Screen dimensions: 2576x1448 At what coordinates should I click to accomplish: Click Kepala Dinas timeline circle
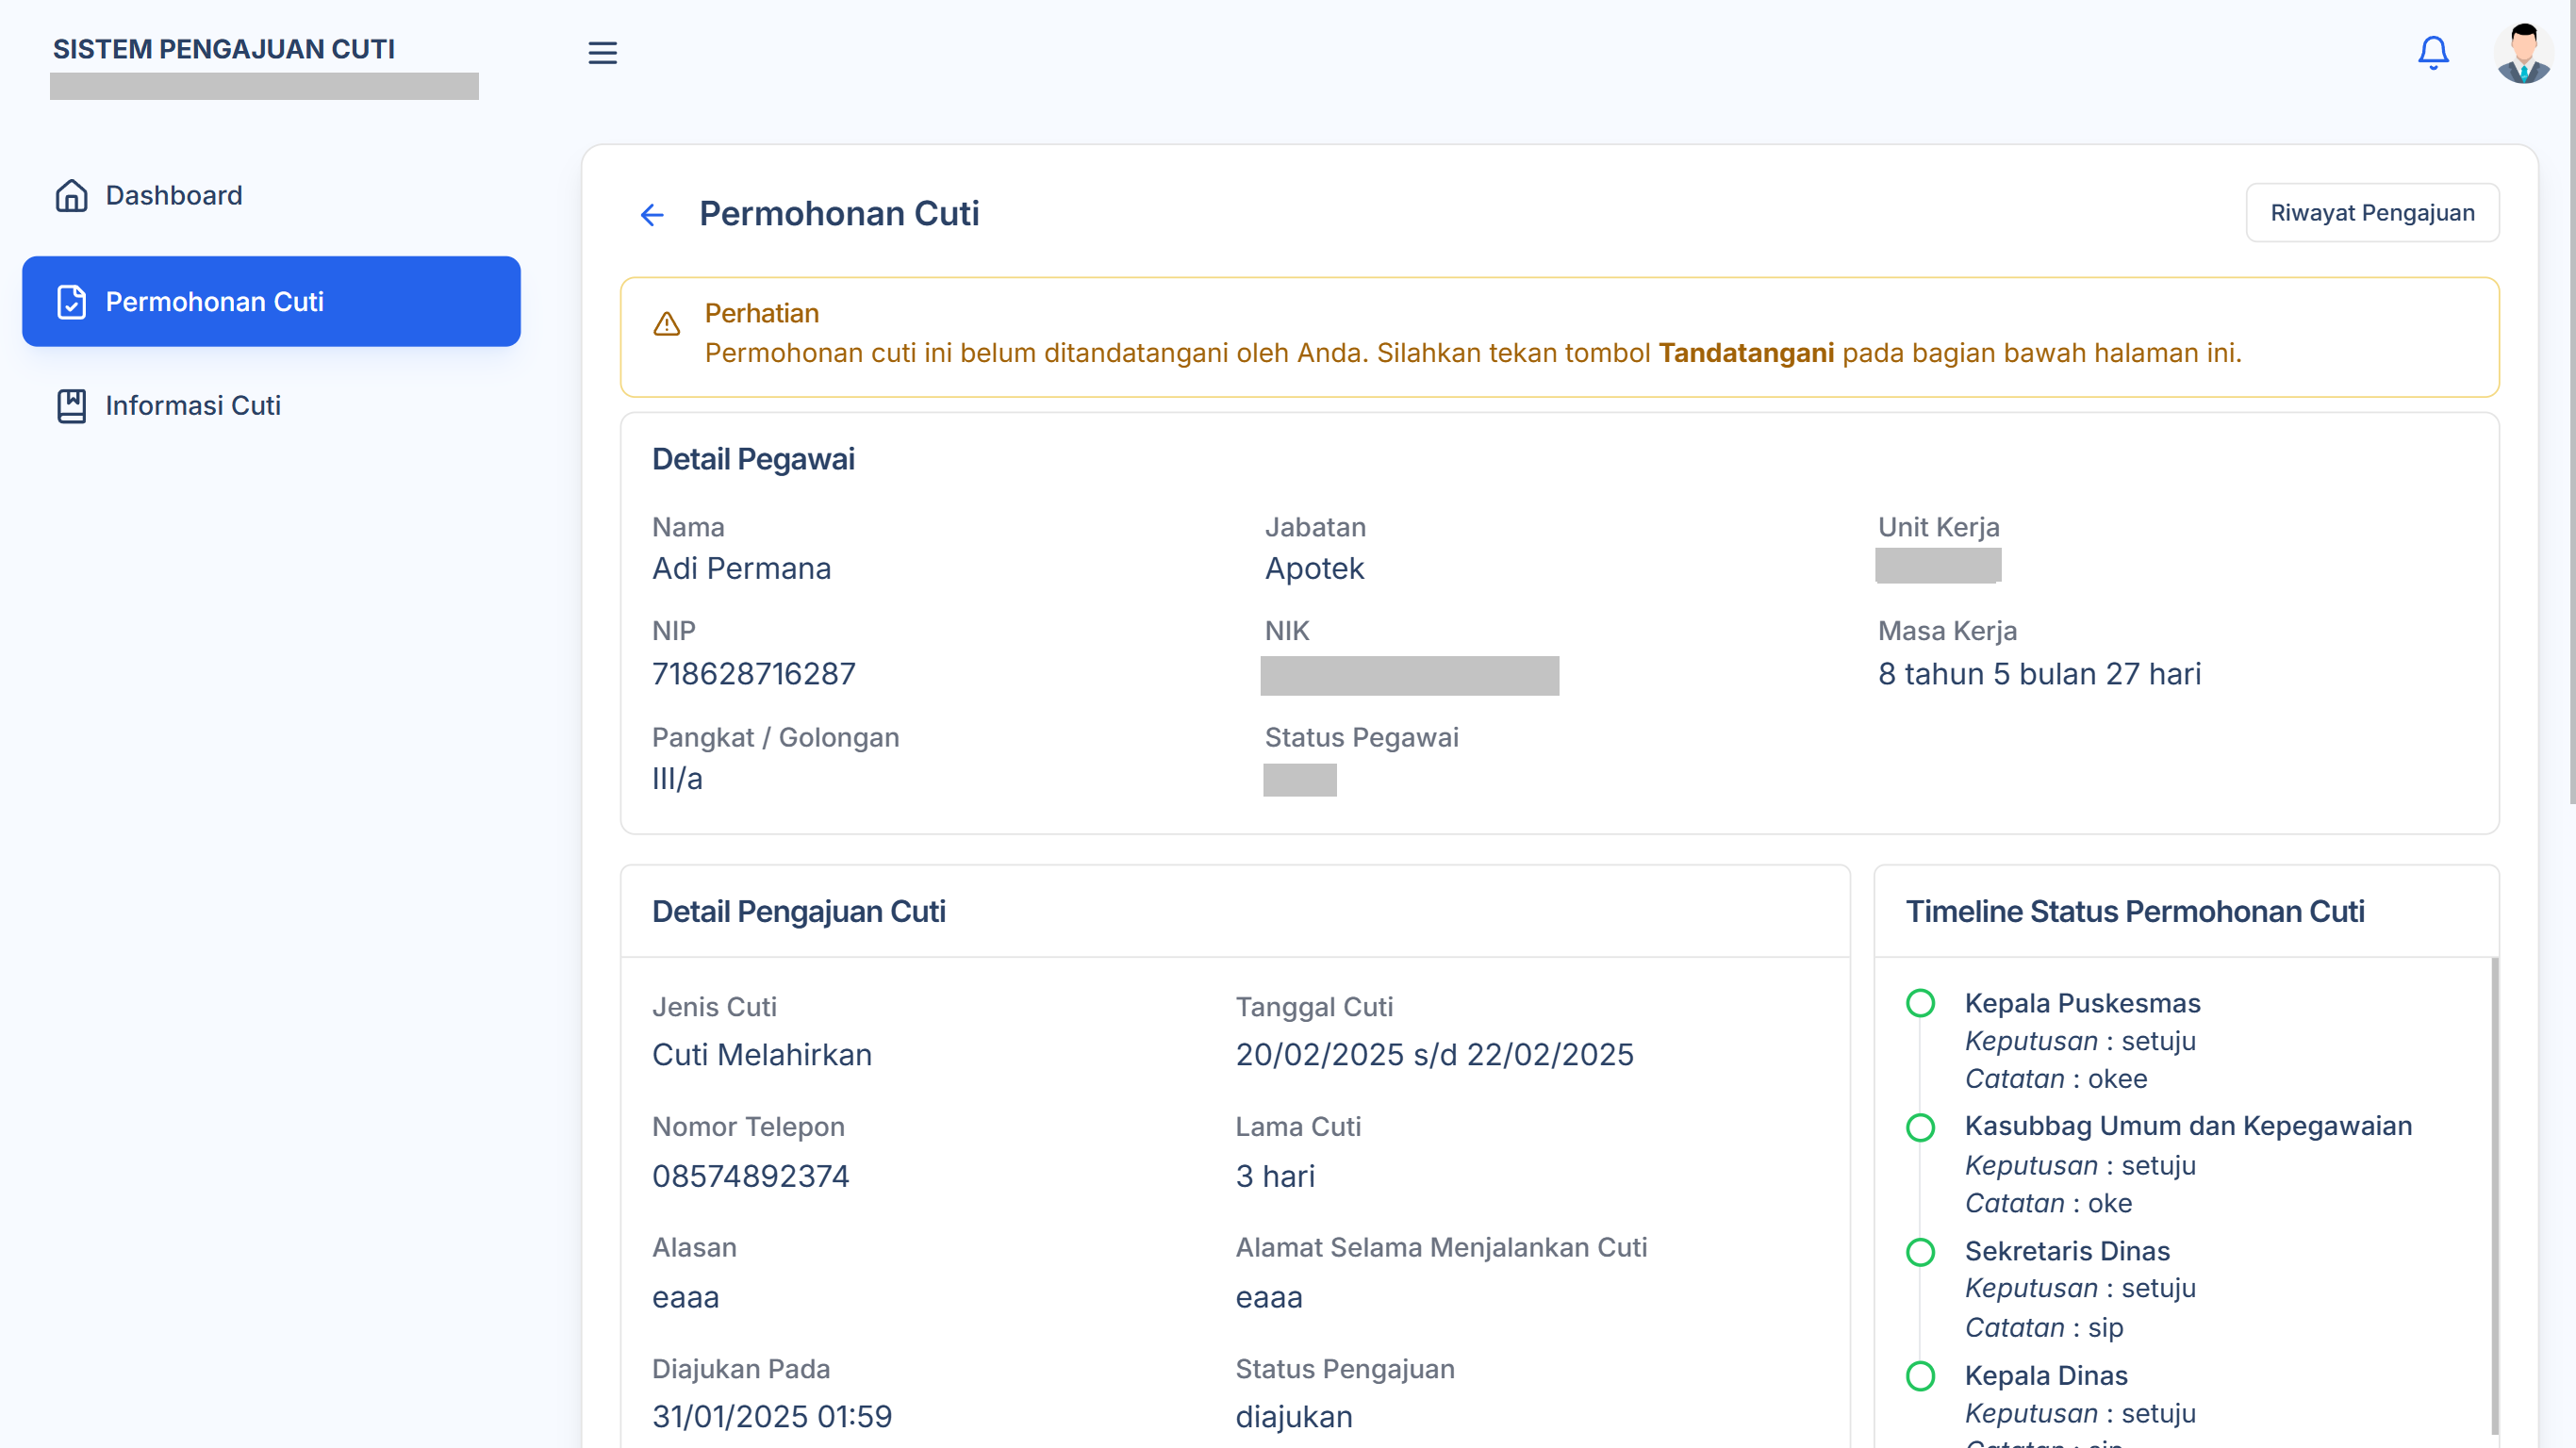pyautogui.click(x=1920, y=1375)
